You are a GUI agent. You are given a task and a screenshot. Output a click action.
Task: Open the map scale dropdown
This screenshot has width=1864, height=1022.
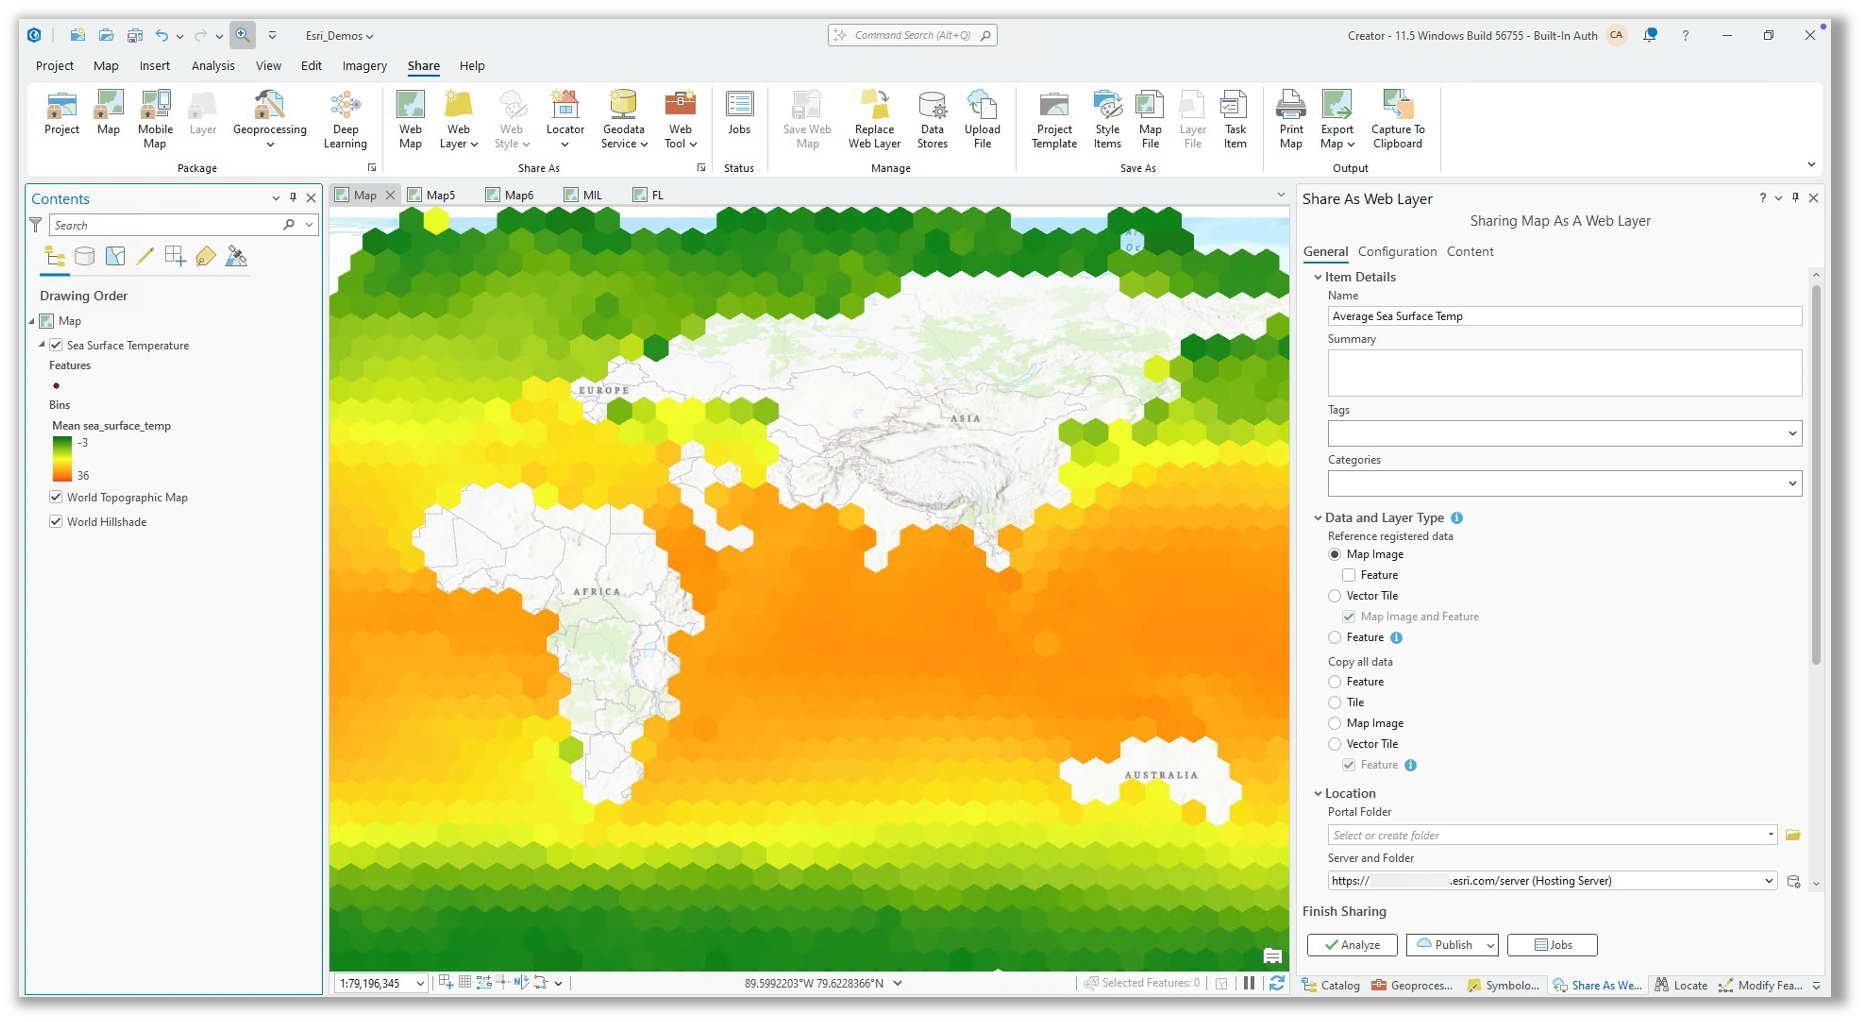(422, 983)
